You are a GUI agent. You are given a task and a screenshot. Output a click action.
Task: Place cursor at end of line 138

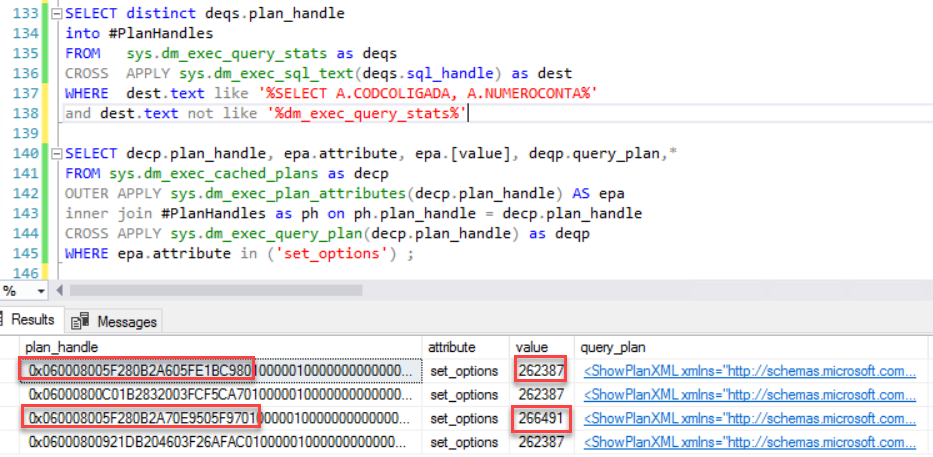pyautogui.click(x=469, y=114)
